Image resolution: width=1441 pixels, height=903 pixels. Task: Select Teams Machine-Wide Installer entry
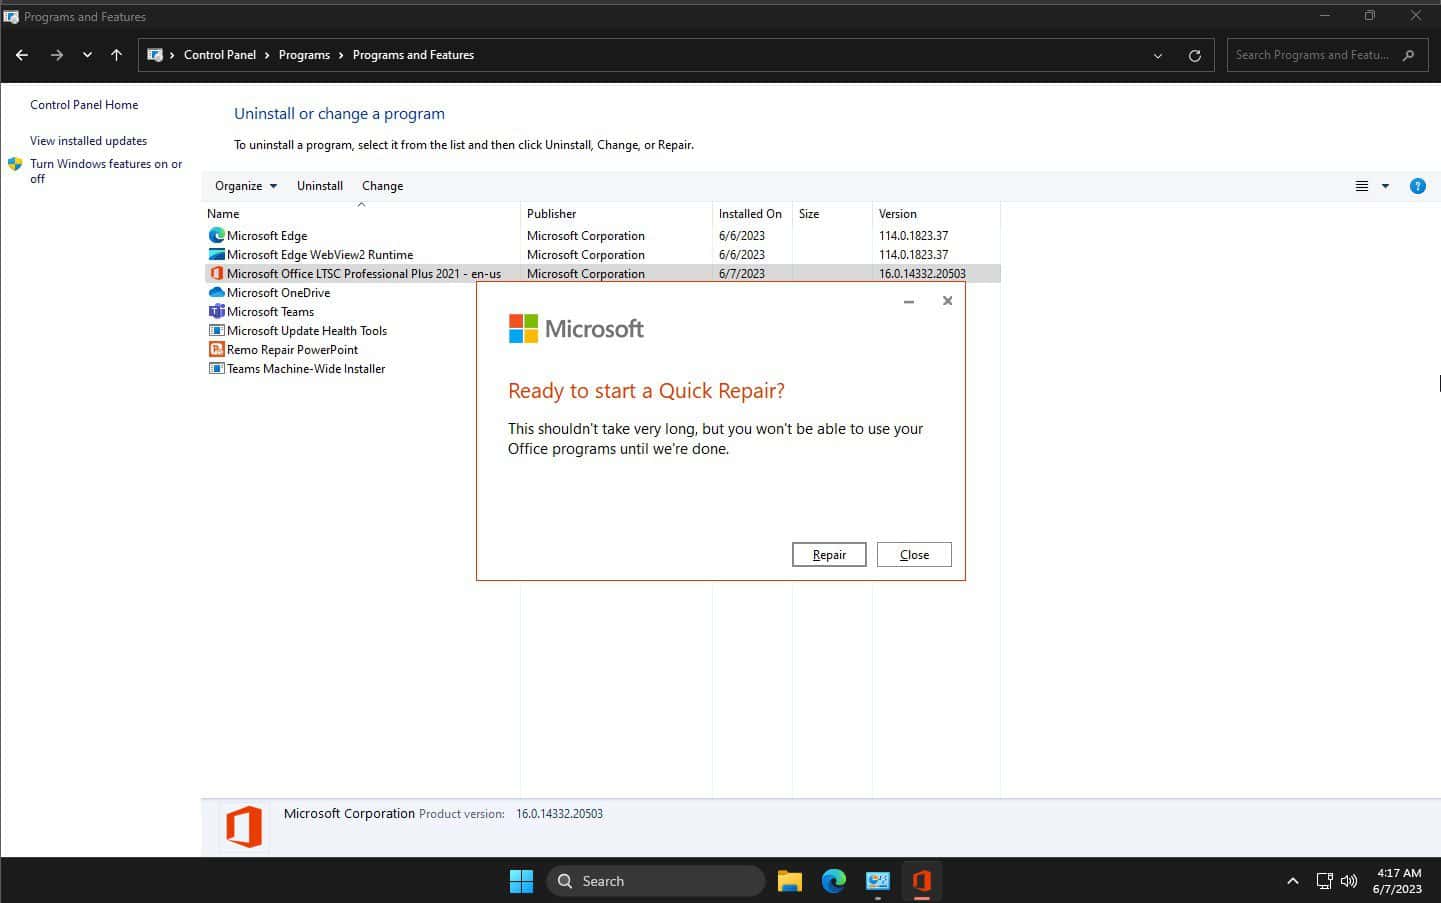306,369
